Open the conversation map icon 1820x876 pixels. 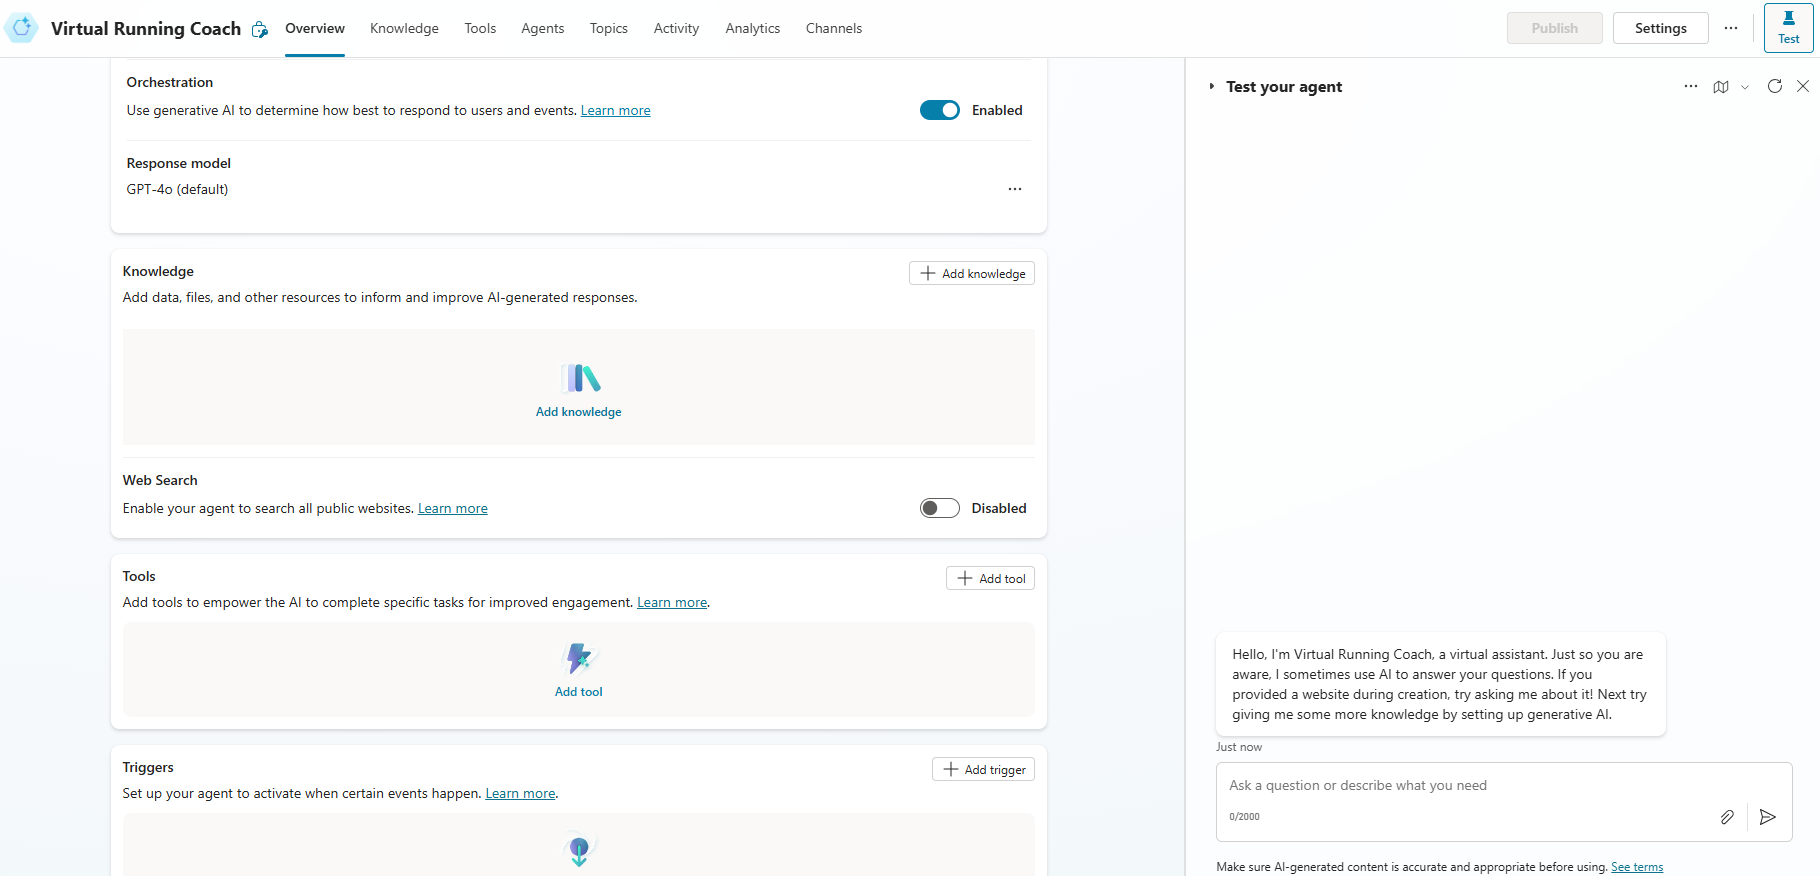[1720, 87]
